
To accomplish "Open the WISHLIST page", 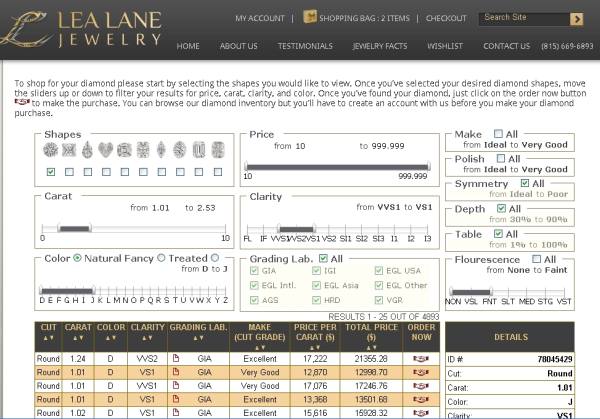I will 445,46.
